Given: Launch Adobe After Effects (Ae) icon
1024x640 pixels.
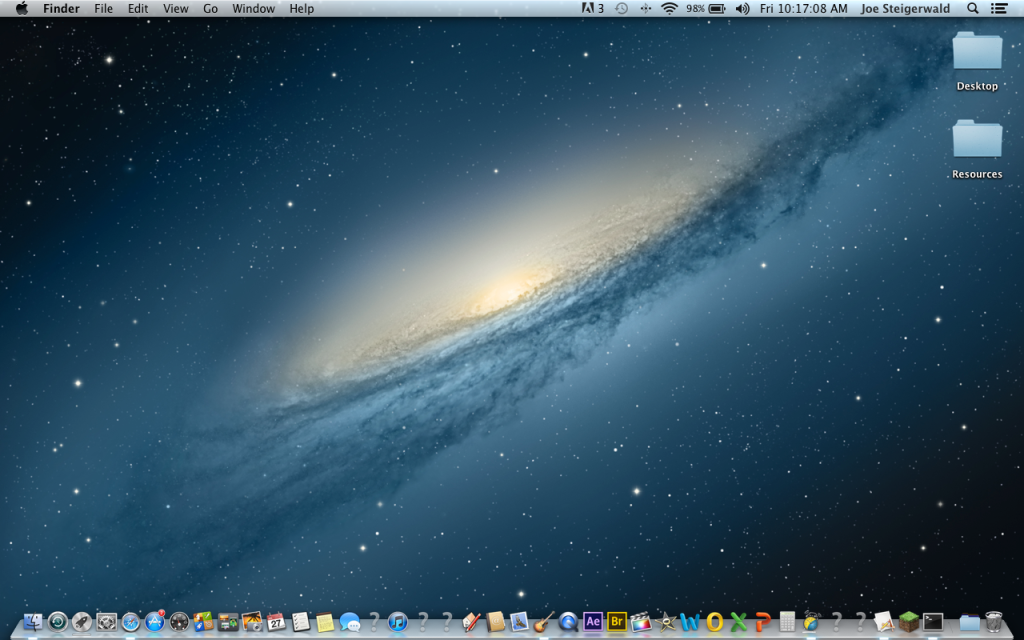Looking at the screenshot, I should (592, 622).
